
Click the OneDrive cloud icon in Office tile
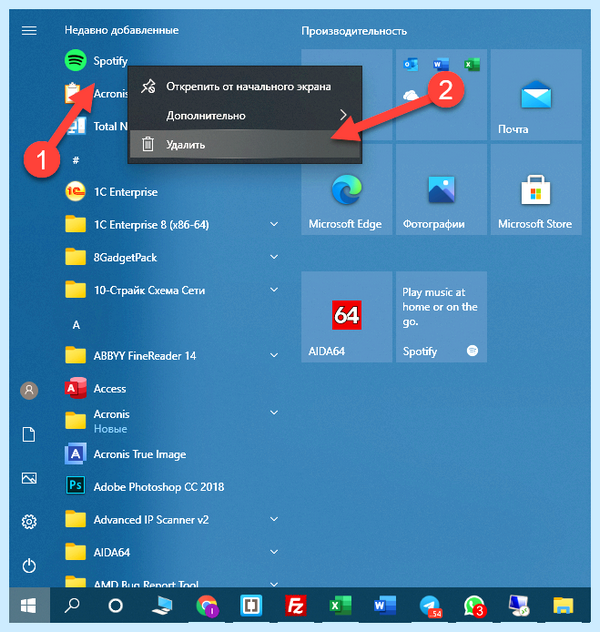click(x=411, y=95)
